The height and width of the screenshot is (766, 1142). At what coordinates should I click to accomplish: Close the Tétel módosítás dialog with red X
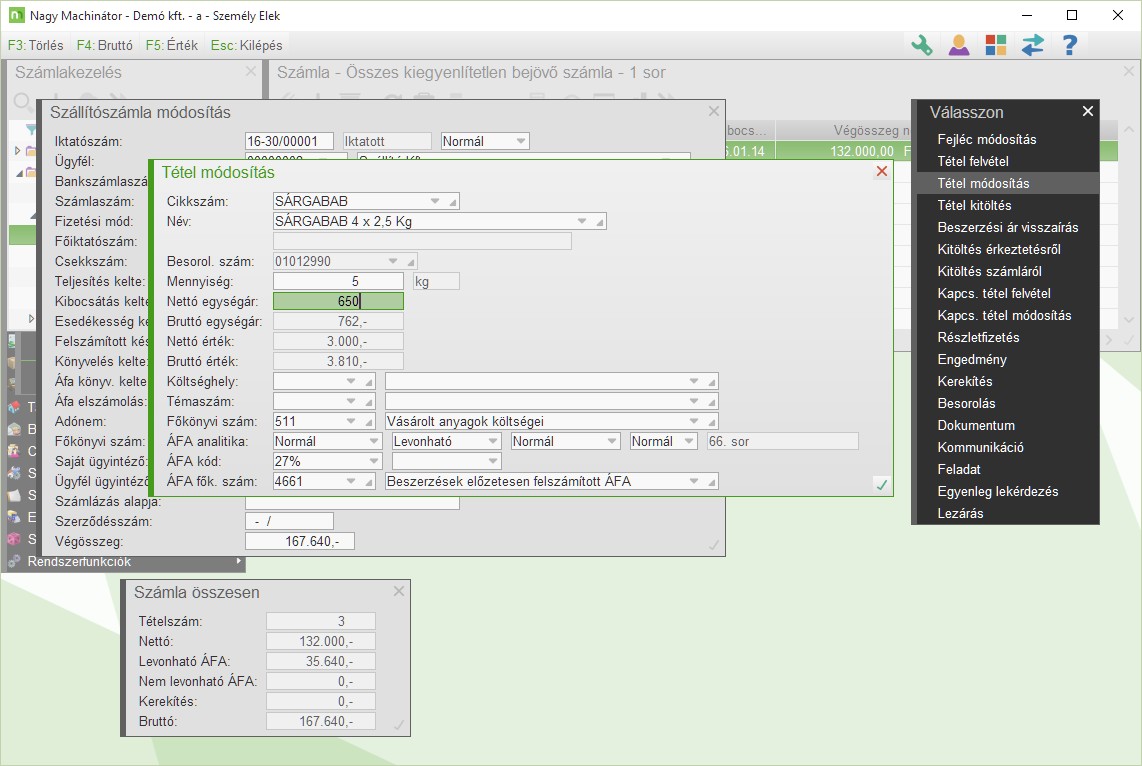pos(881,172)
